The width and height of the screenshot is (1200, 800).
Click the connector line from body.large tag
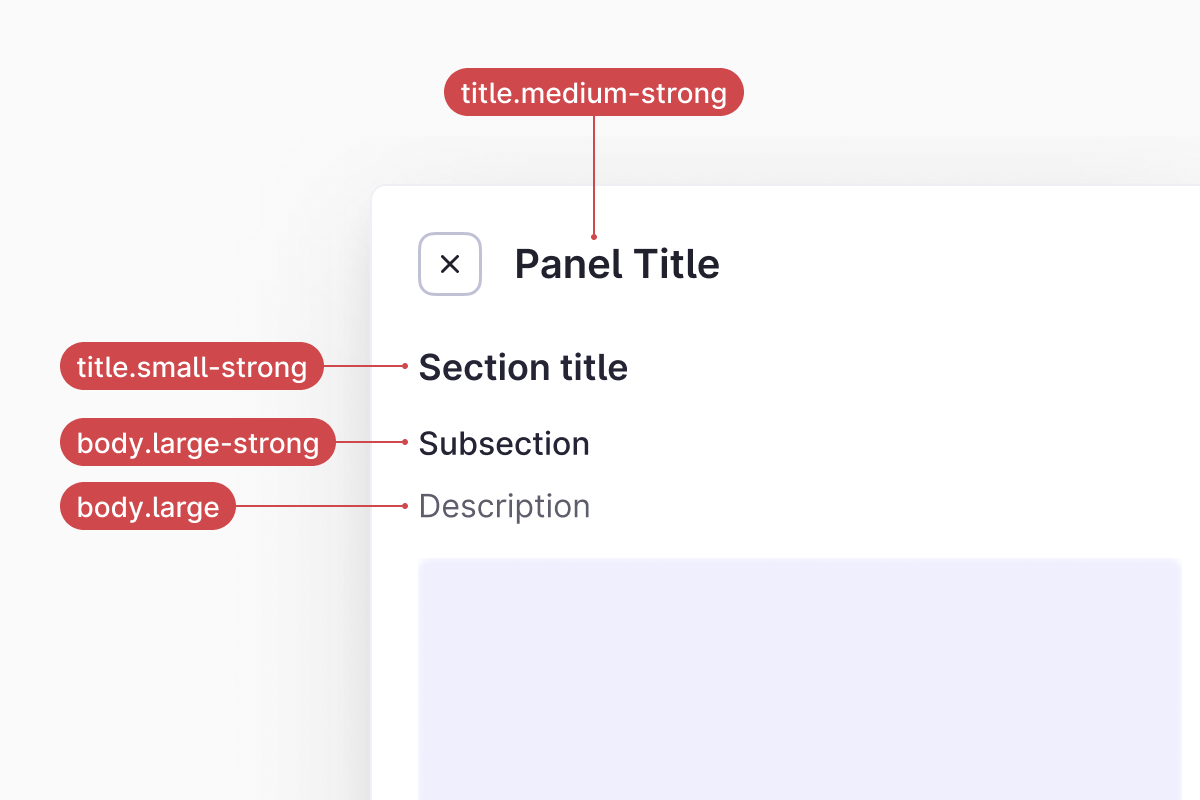tap(320, 506)
